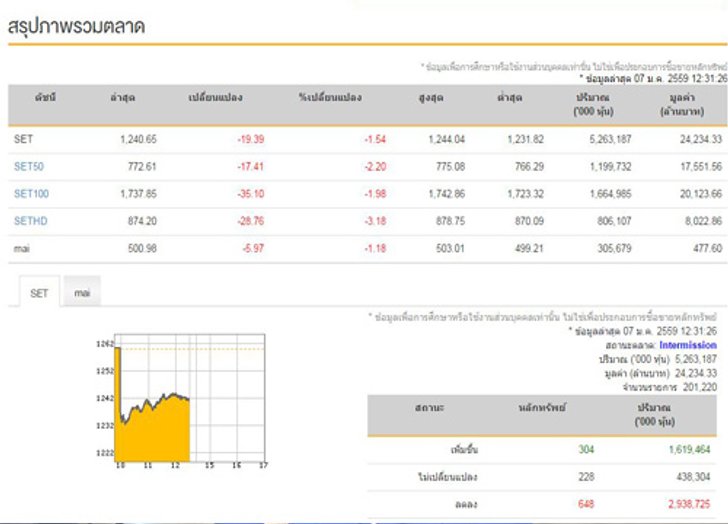Click SET change value -19.39
Viewport: 728px width, 524px height.
click(251, 139)
